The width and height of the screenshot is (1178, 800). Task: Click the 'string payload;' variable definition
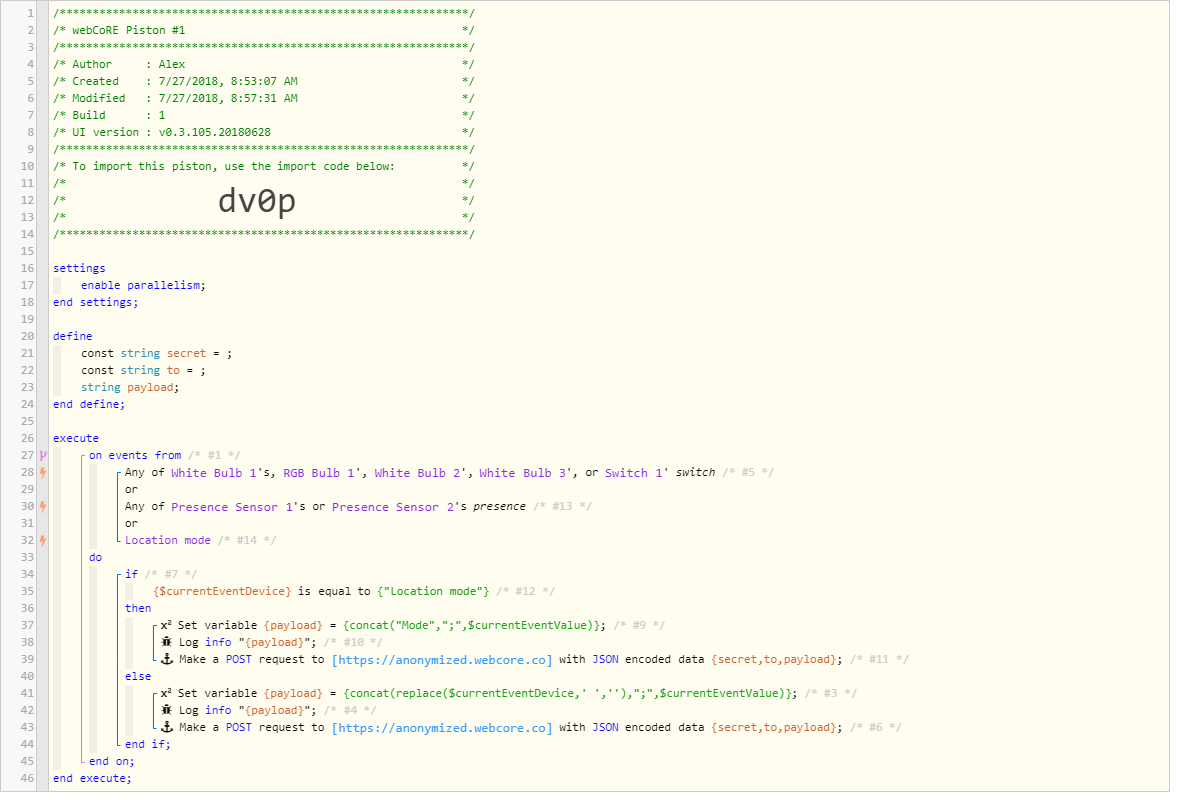click(130, 387)
